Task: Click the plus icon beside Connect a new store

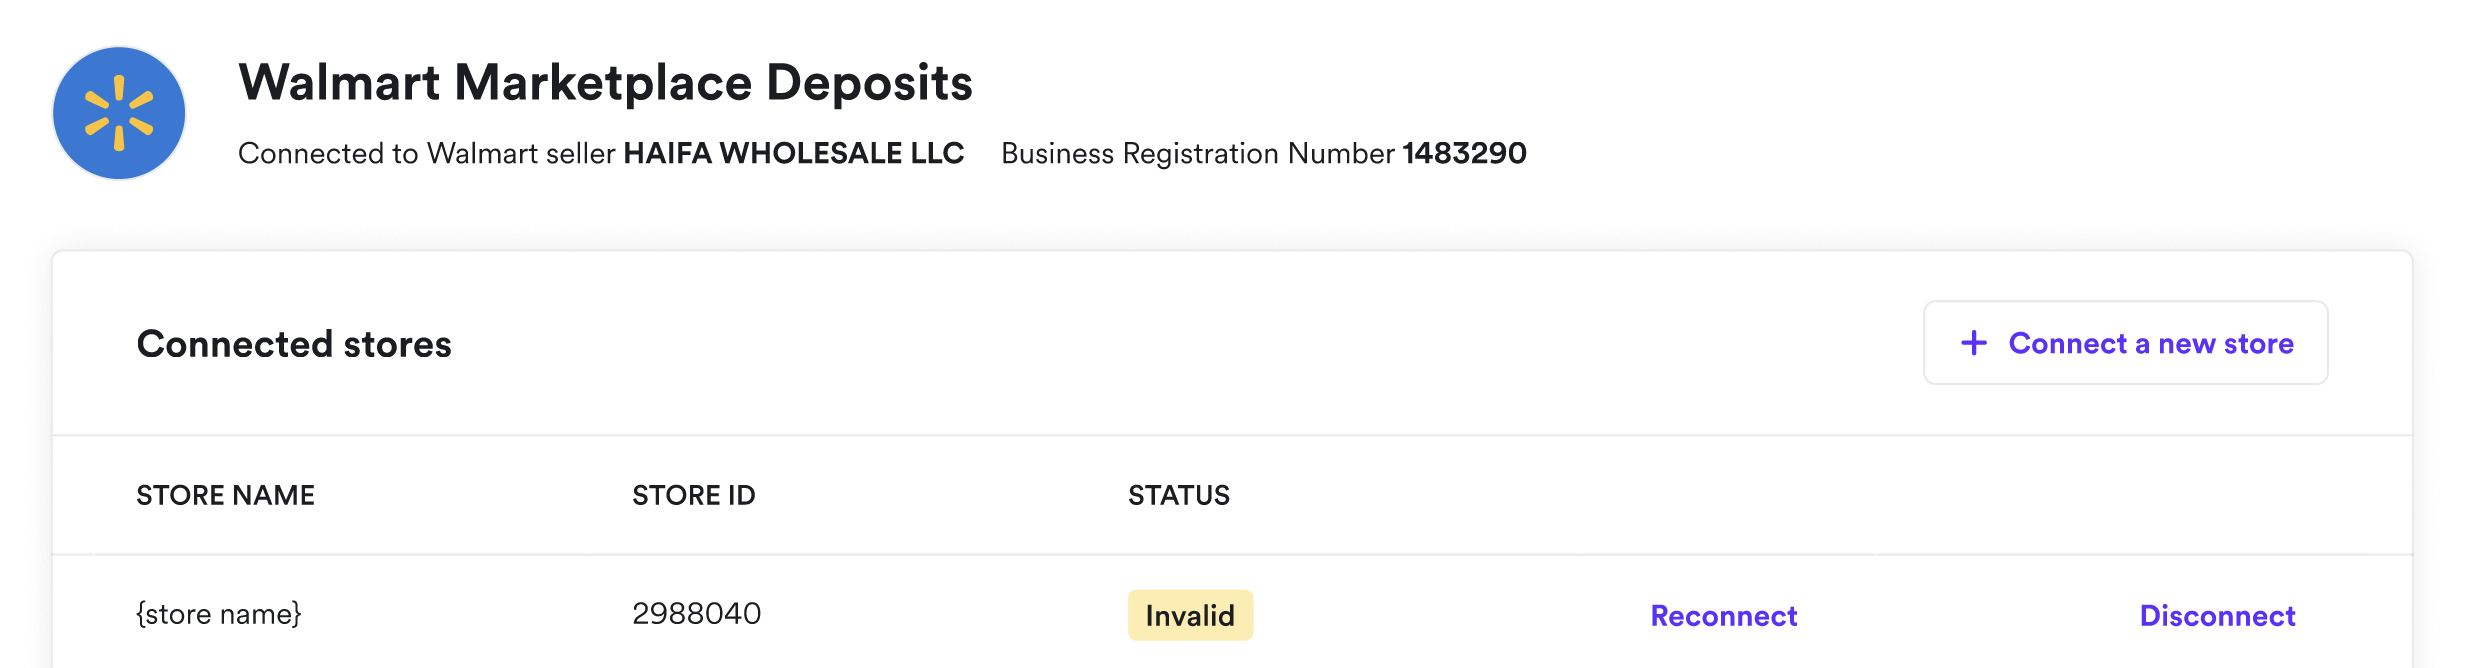Action: tap(1974, 343)
